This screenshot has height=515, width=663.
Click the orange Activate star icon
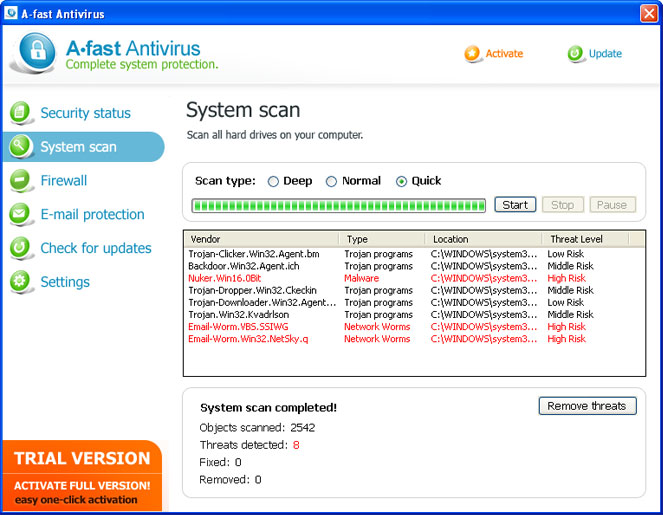point(472,54)
